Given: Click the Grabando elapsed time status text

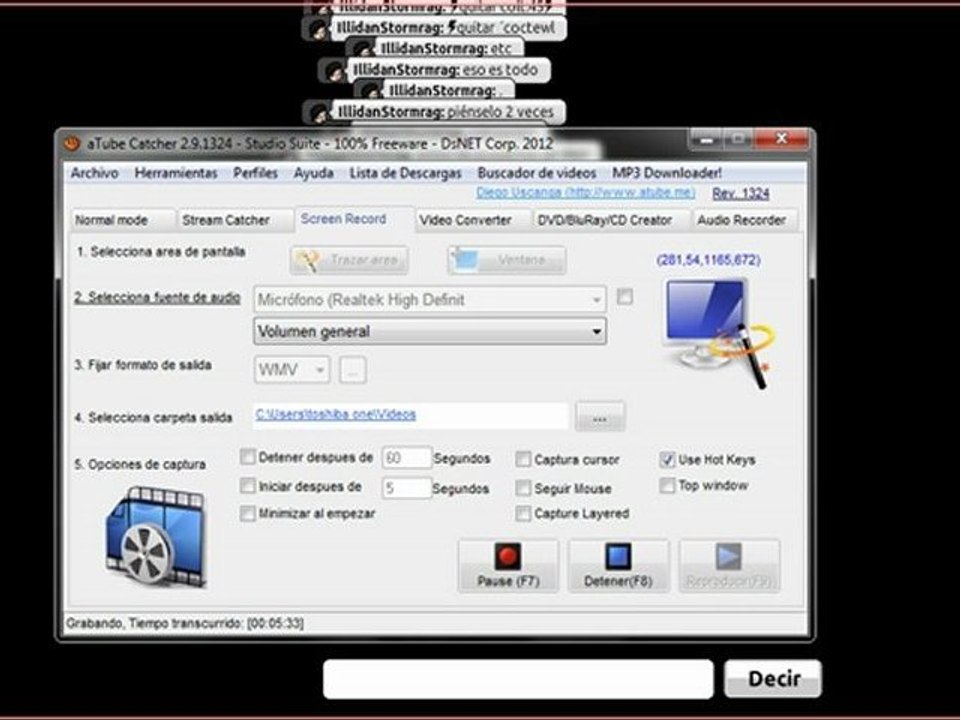Looking at the screenshot, I should [x=185, y=623].
